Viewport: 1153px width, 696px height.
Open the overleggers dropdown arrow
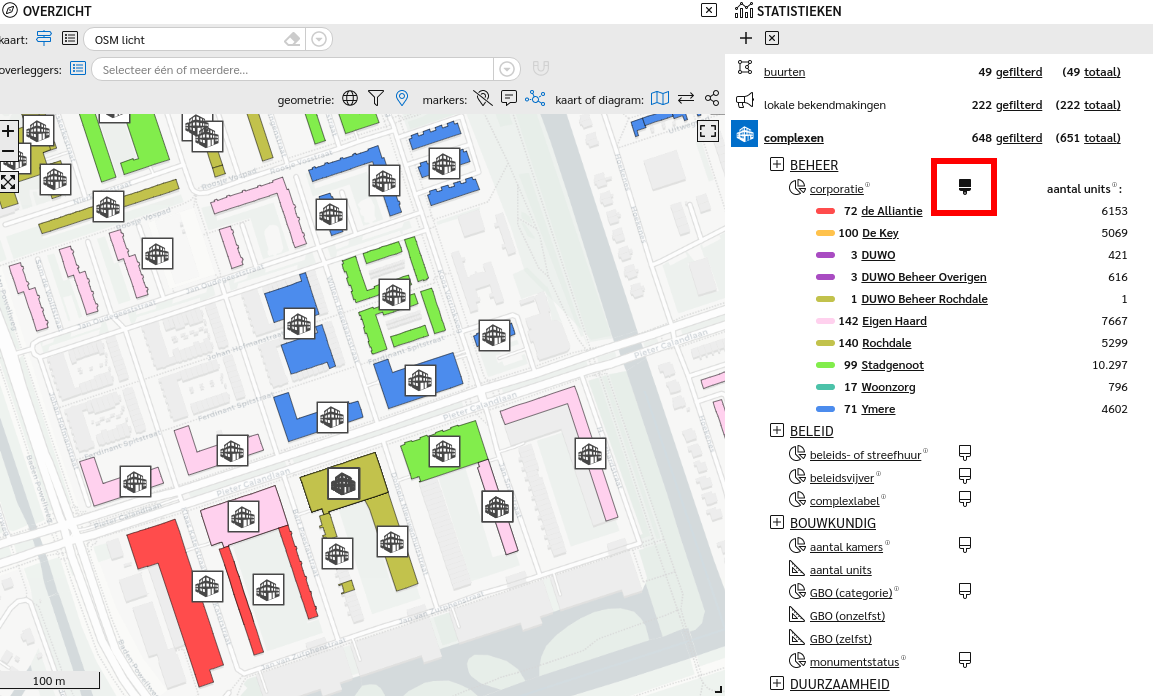[507, 69]
